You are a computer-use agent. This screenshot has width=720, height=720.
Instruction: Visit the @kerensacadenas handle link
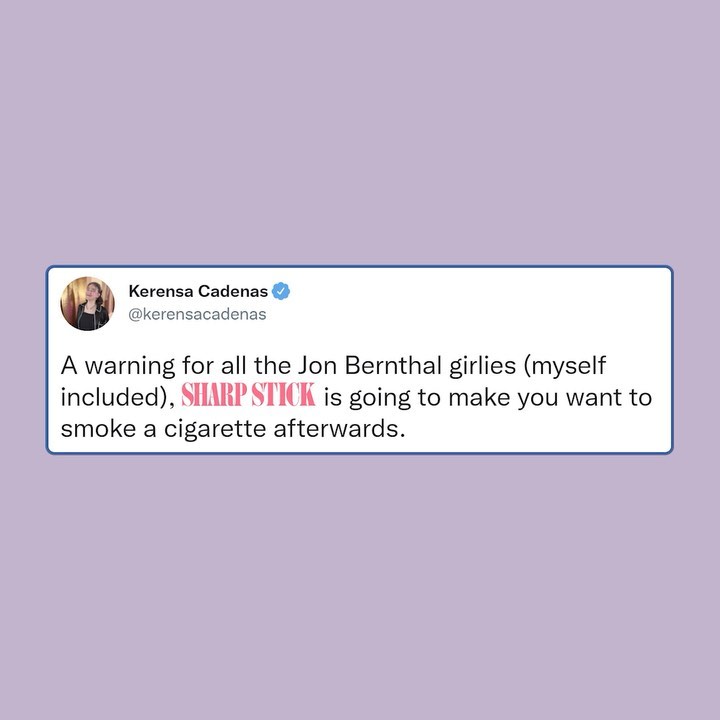197,315
